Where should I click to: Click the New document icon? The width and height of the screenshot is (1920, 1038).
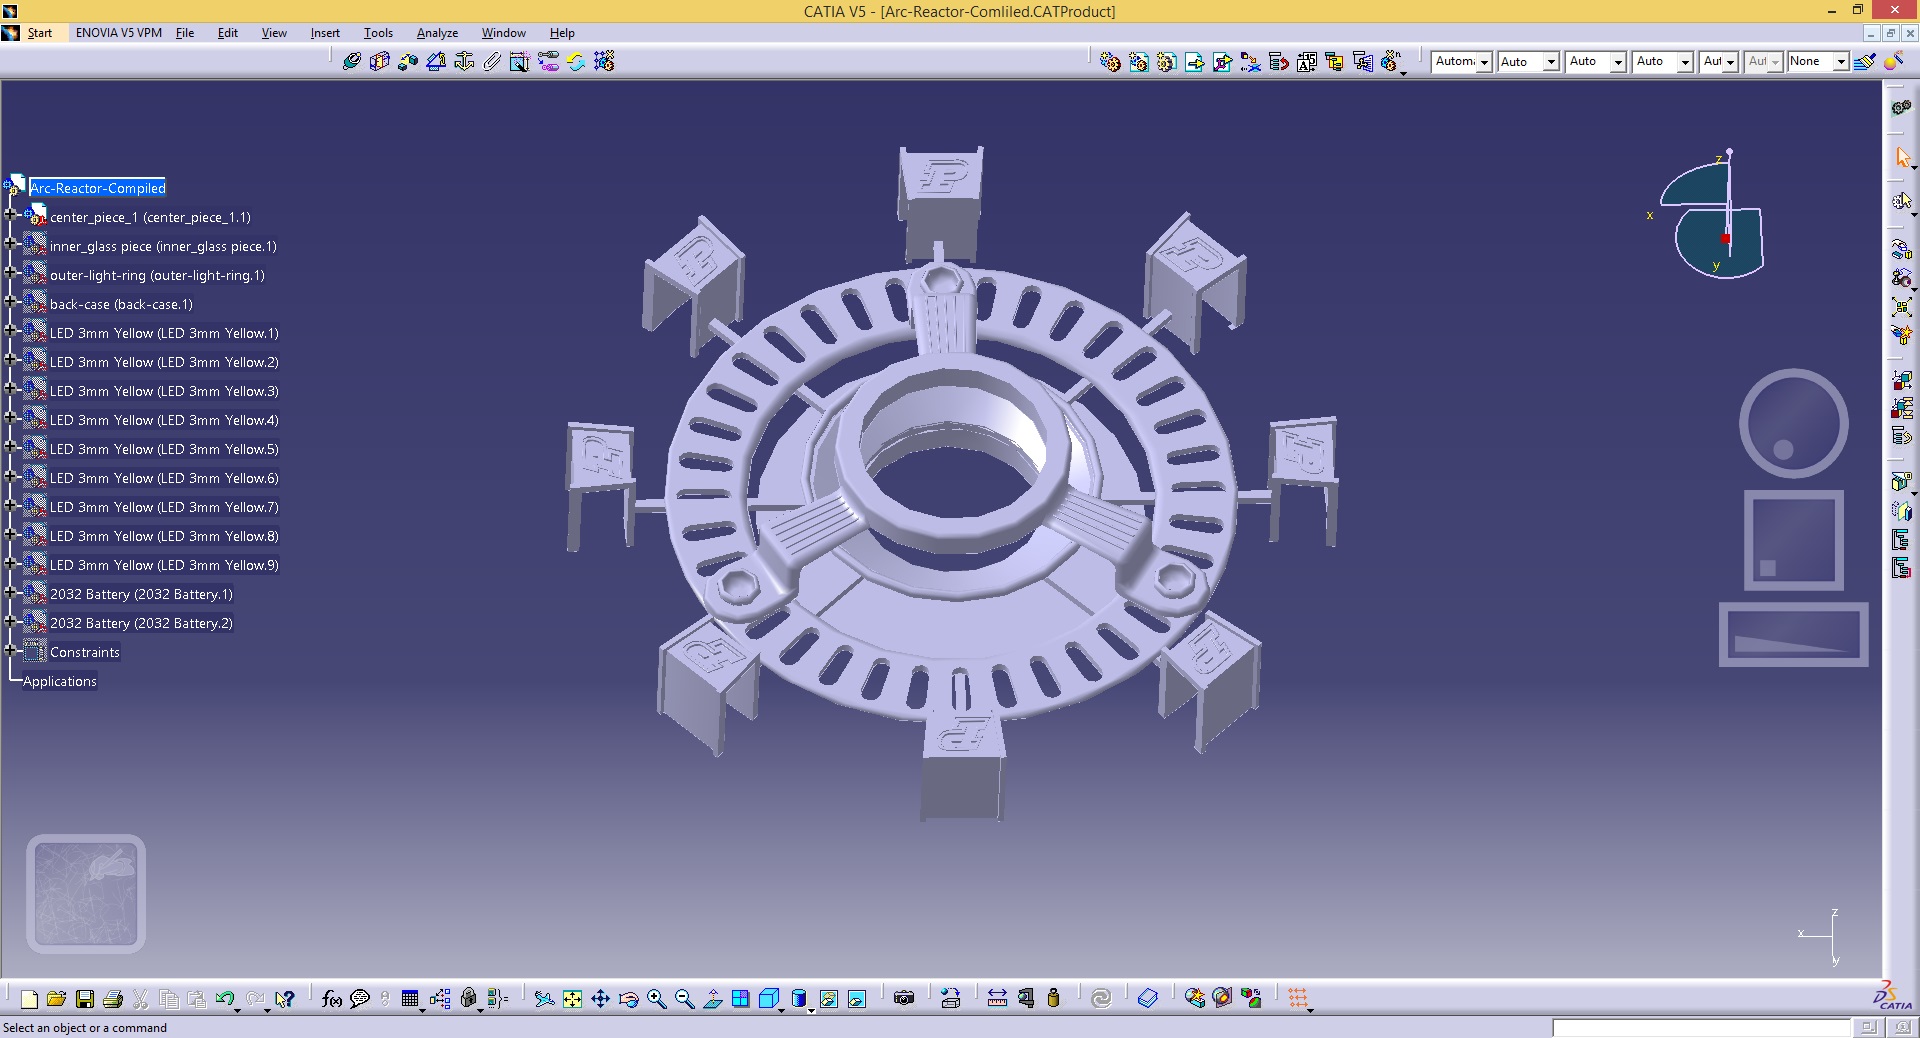point(29,998)
